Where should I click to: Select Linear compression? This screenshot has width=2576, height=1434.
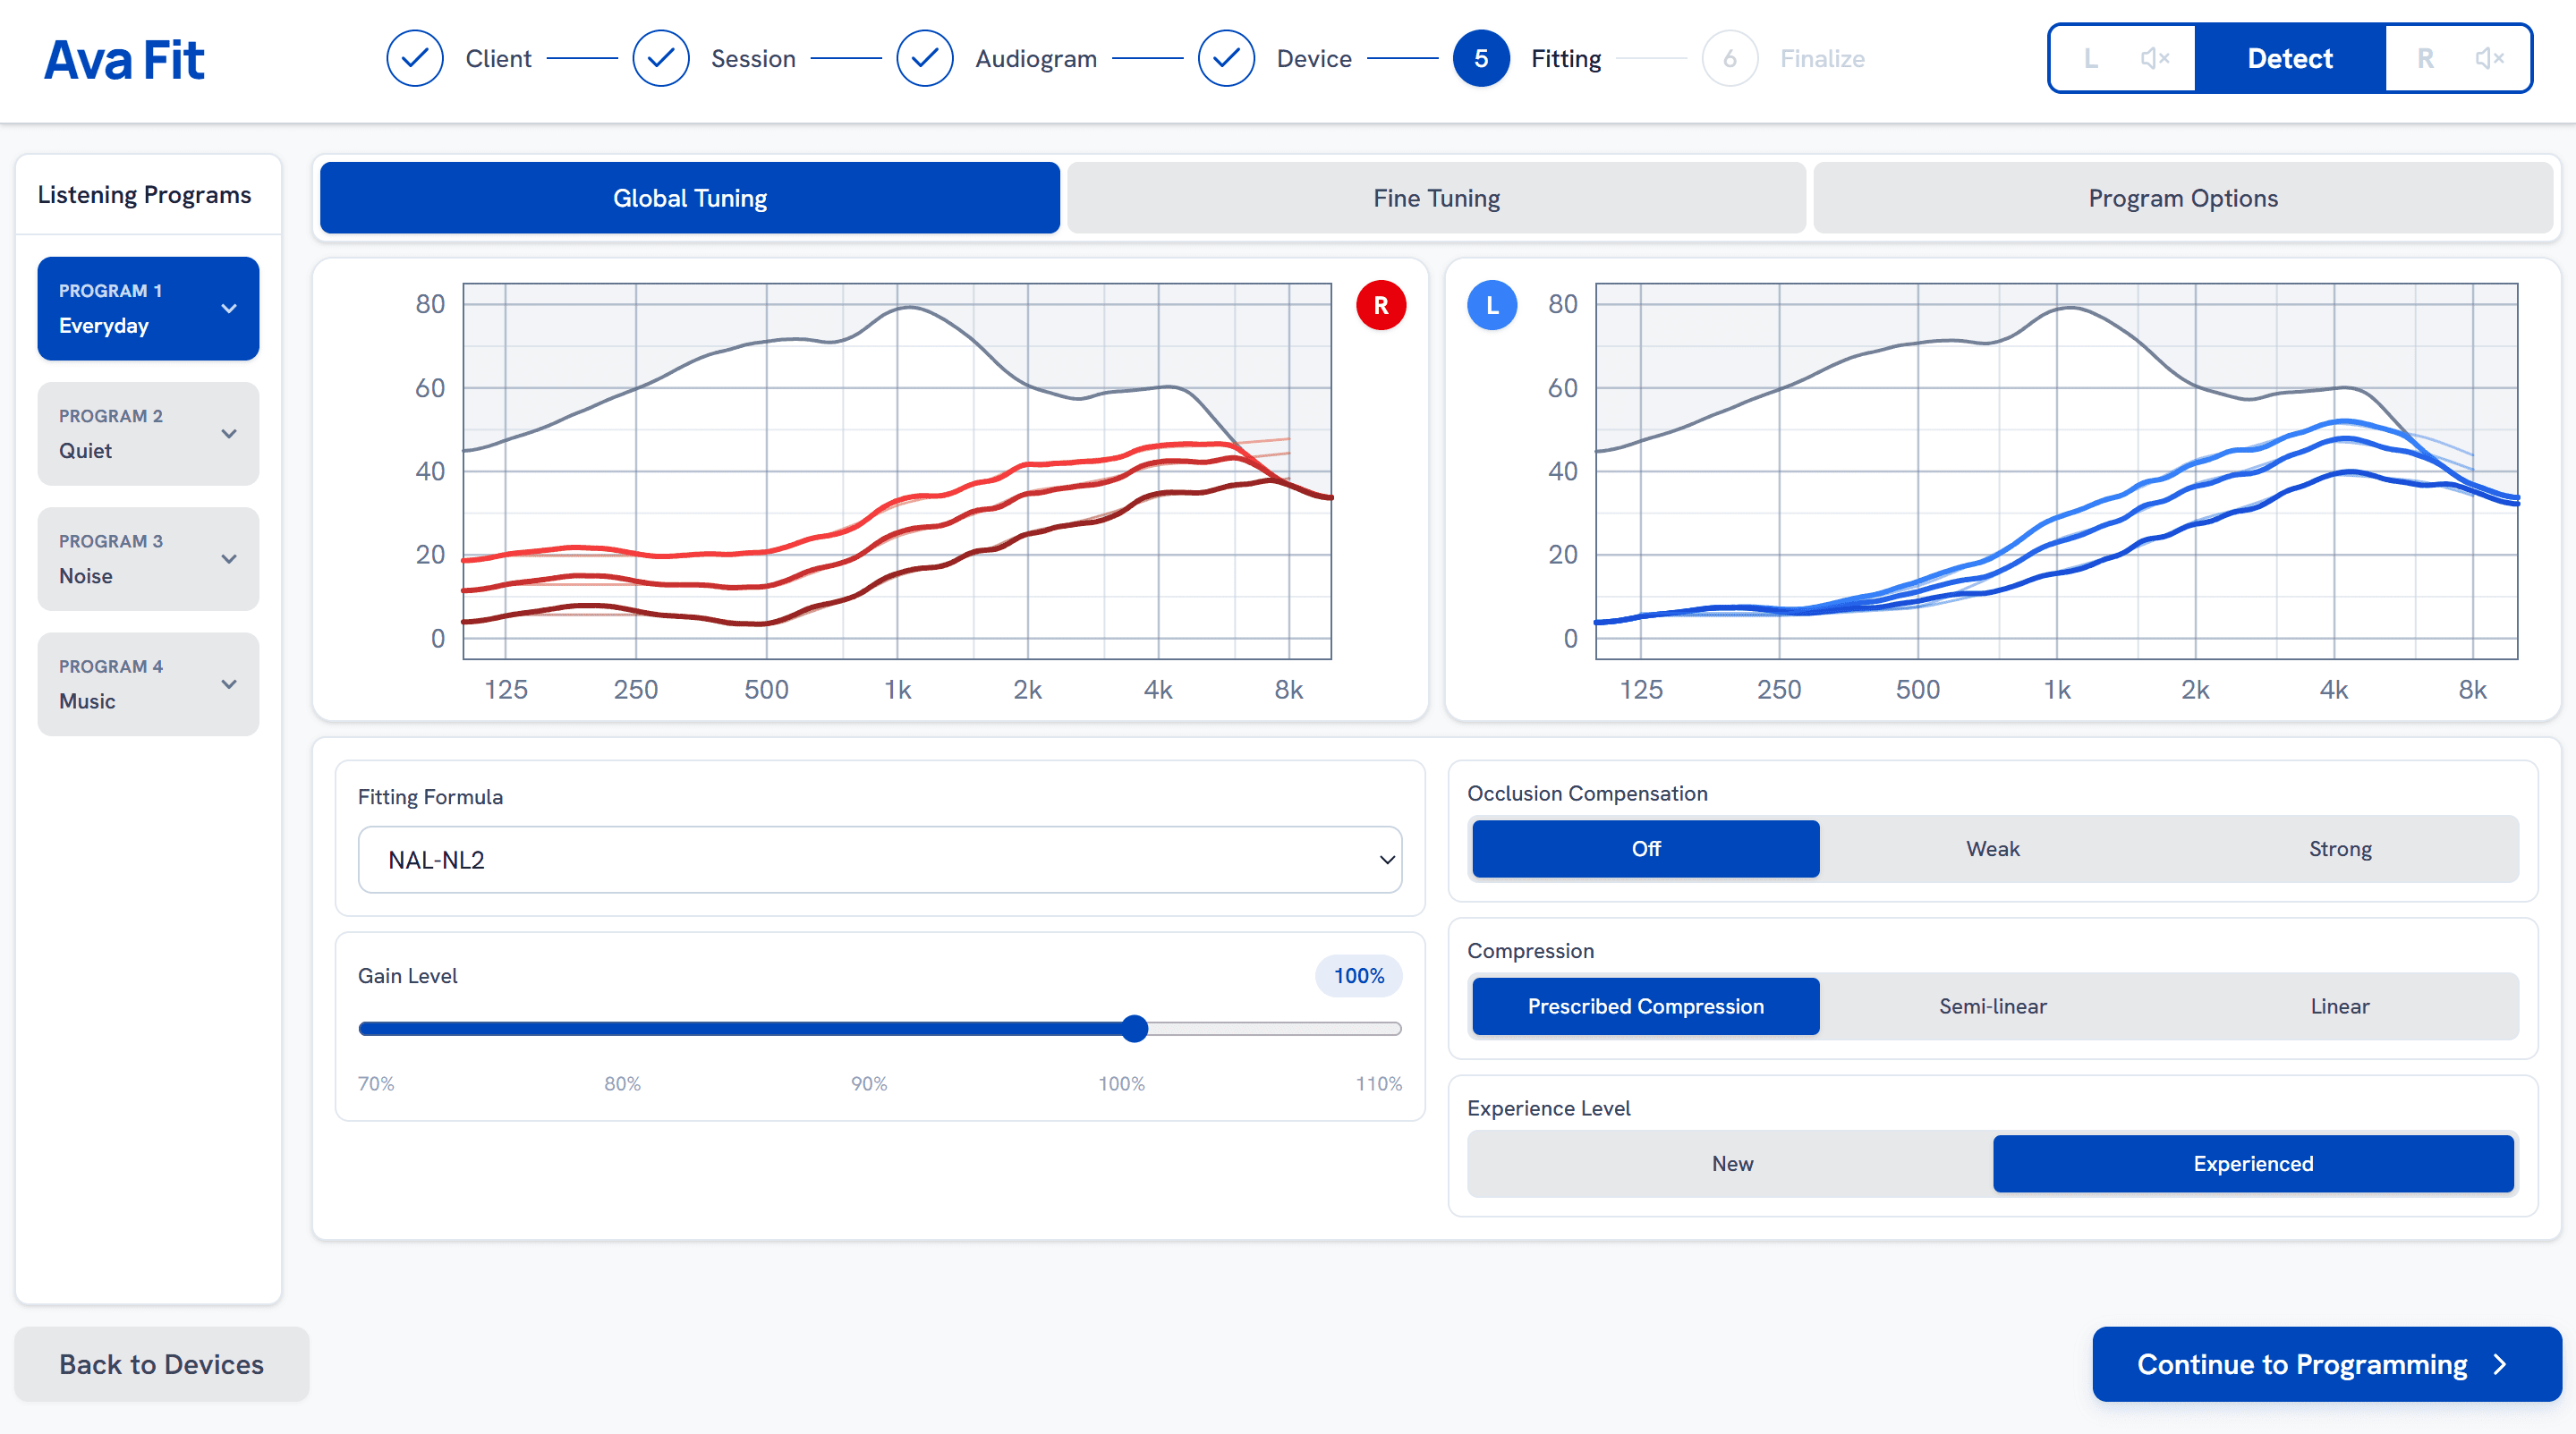click(x=2340, y=1006)
